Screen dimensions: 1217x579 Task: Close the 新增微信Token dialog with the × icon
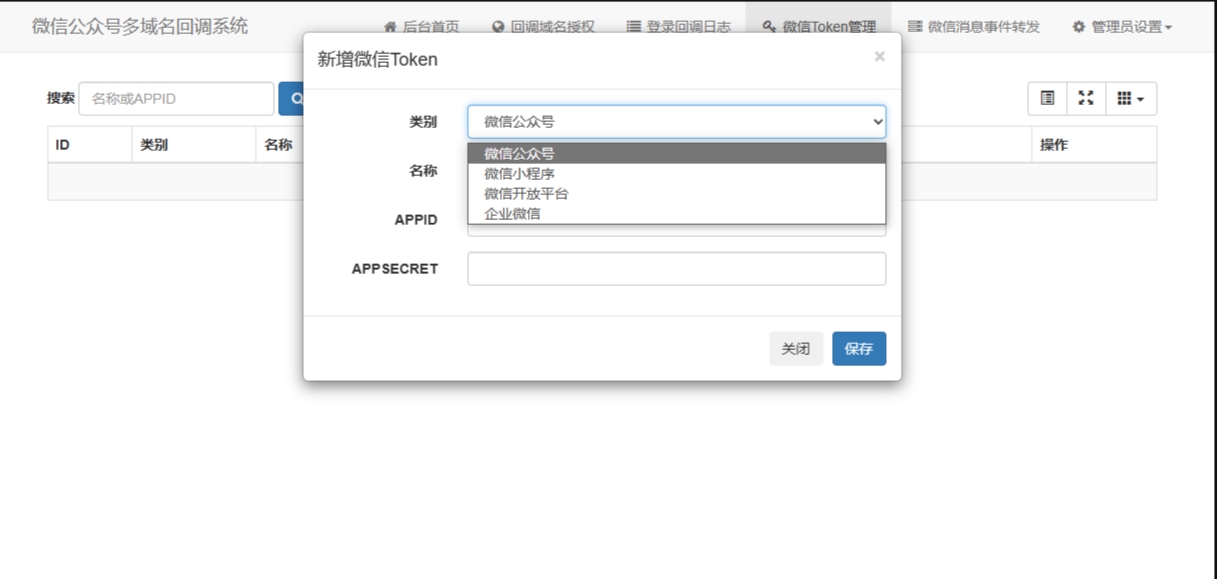click(x=879, y=56)
